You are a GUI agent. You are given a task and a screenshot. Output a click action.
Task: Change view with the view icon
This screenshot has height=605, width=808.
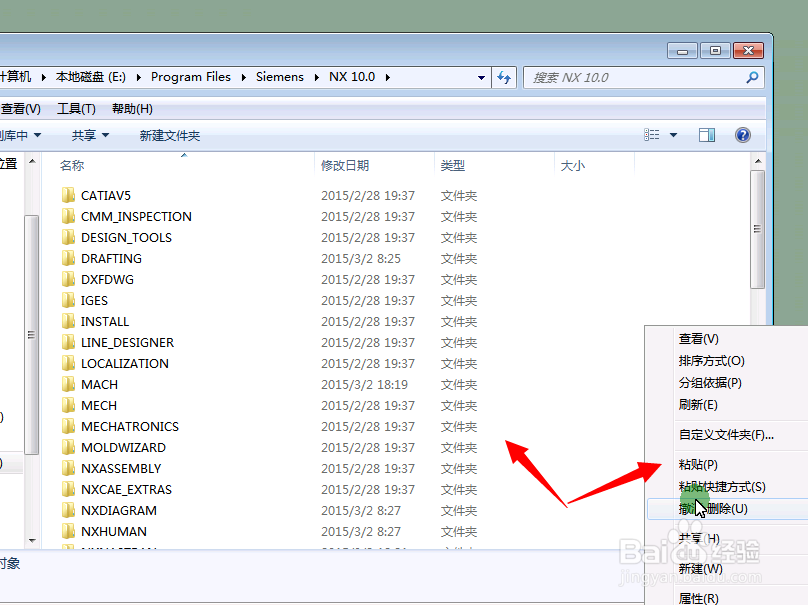point(652,135)
